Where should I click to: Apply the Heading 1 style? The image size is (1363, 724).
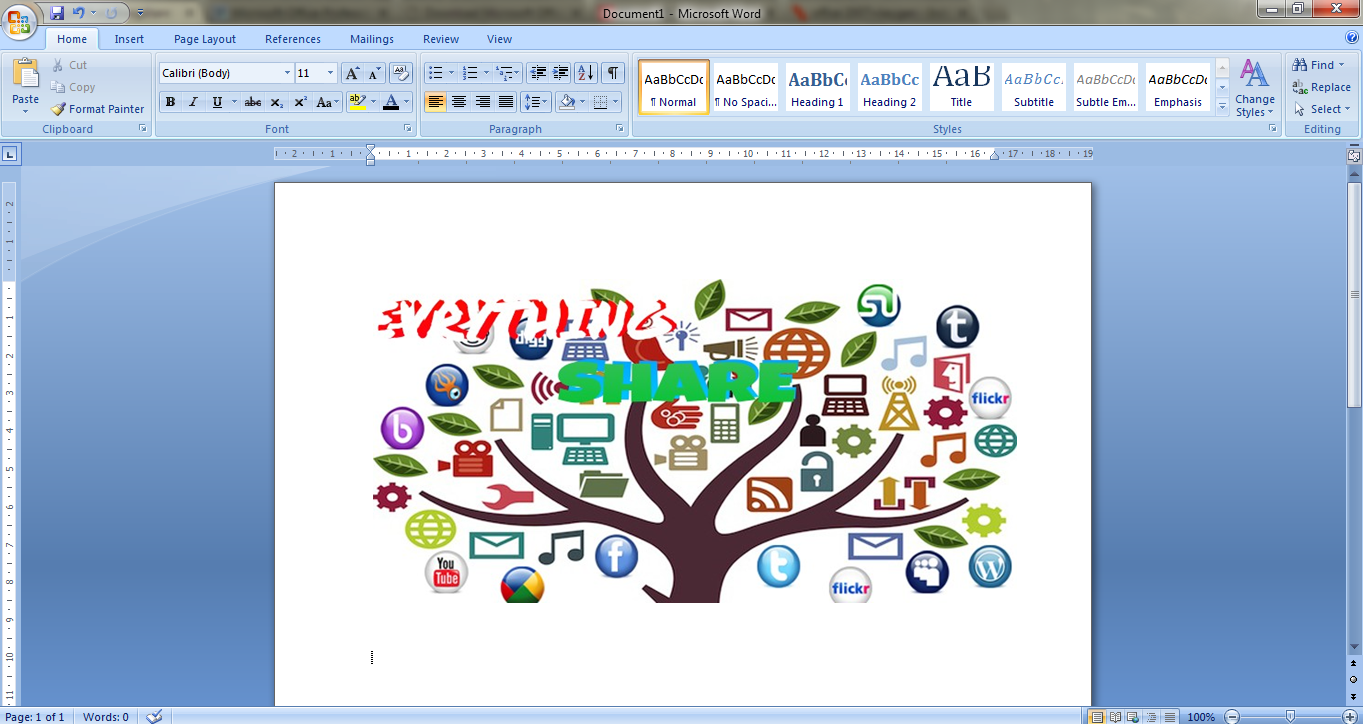pyautogui.click(x=817, y=87)
